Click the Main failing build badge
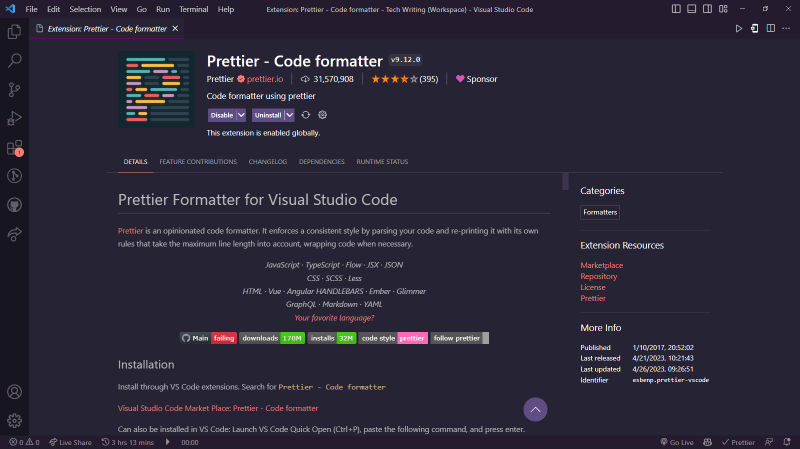The height and width of the screenshot is (449, 800). [x=208, y=338]
